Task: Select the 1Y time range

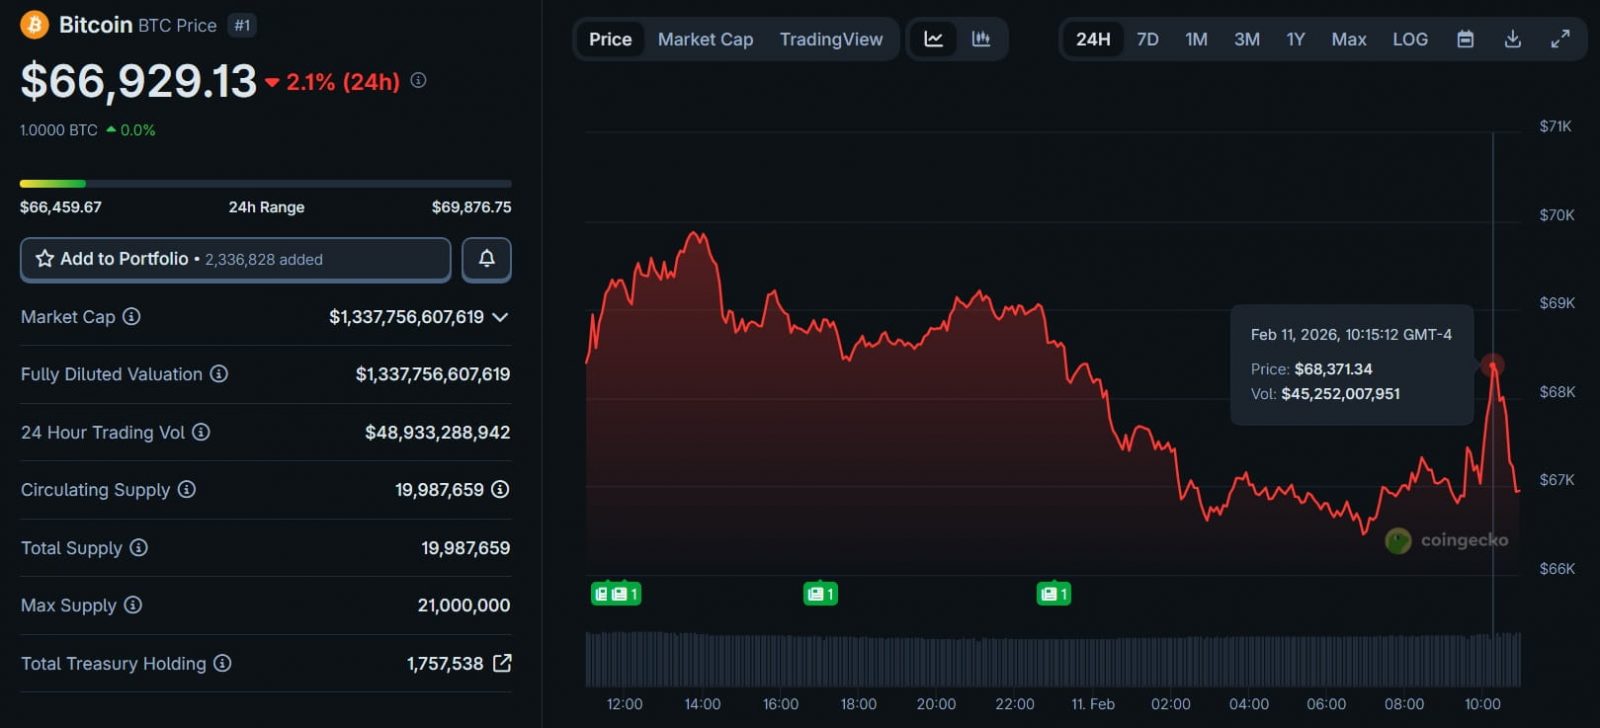Action: point(1295,39)
